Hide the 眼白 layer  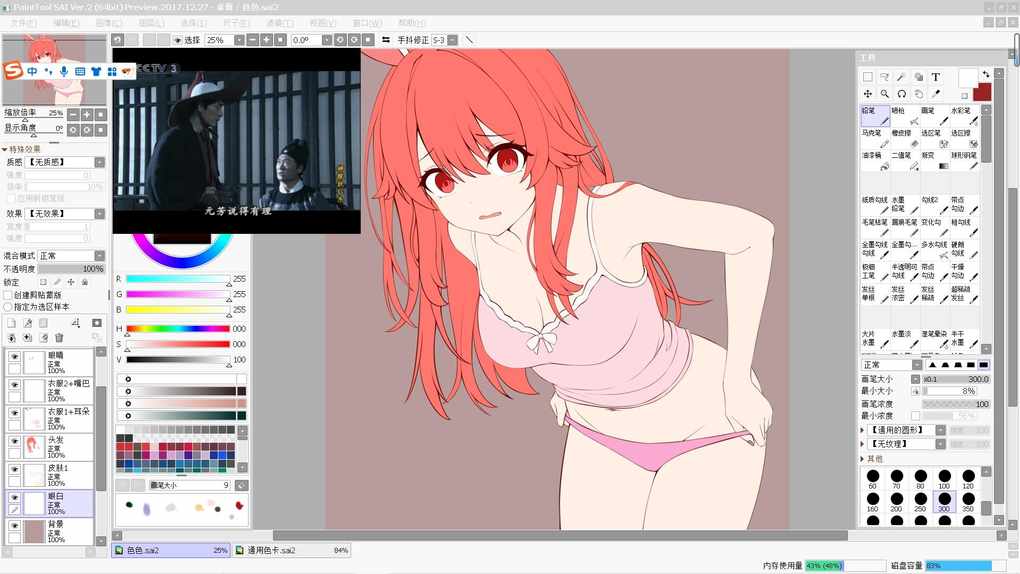14,497
